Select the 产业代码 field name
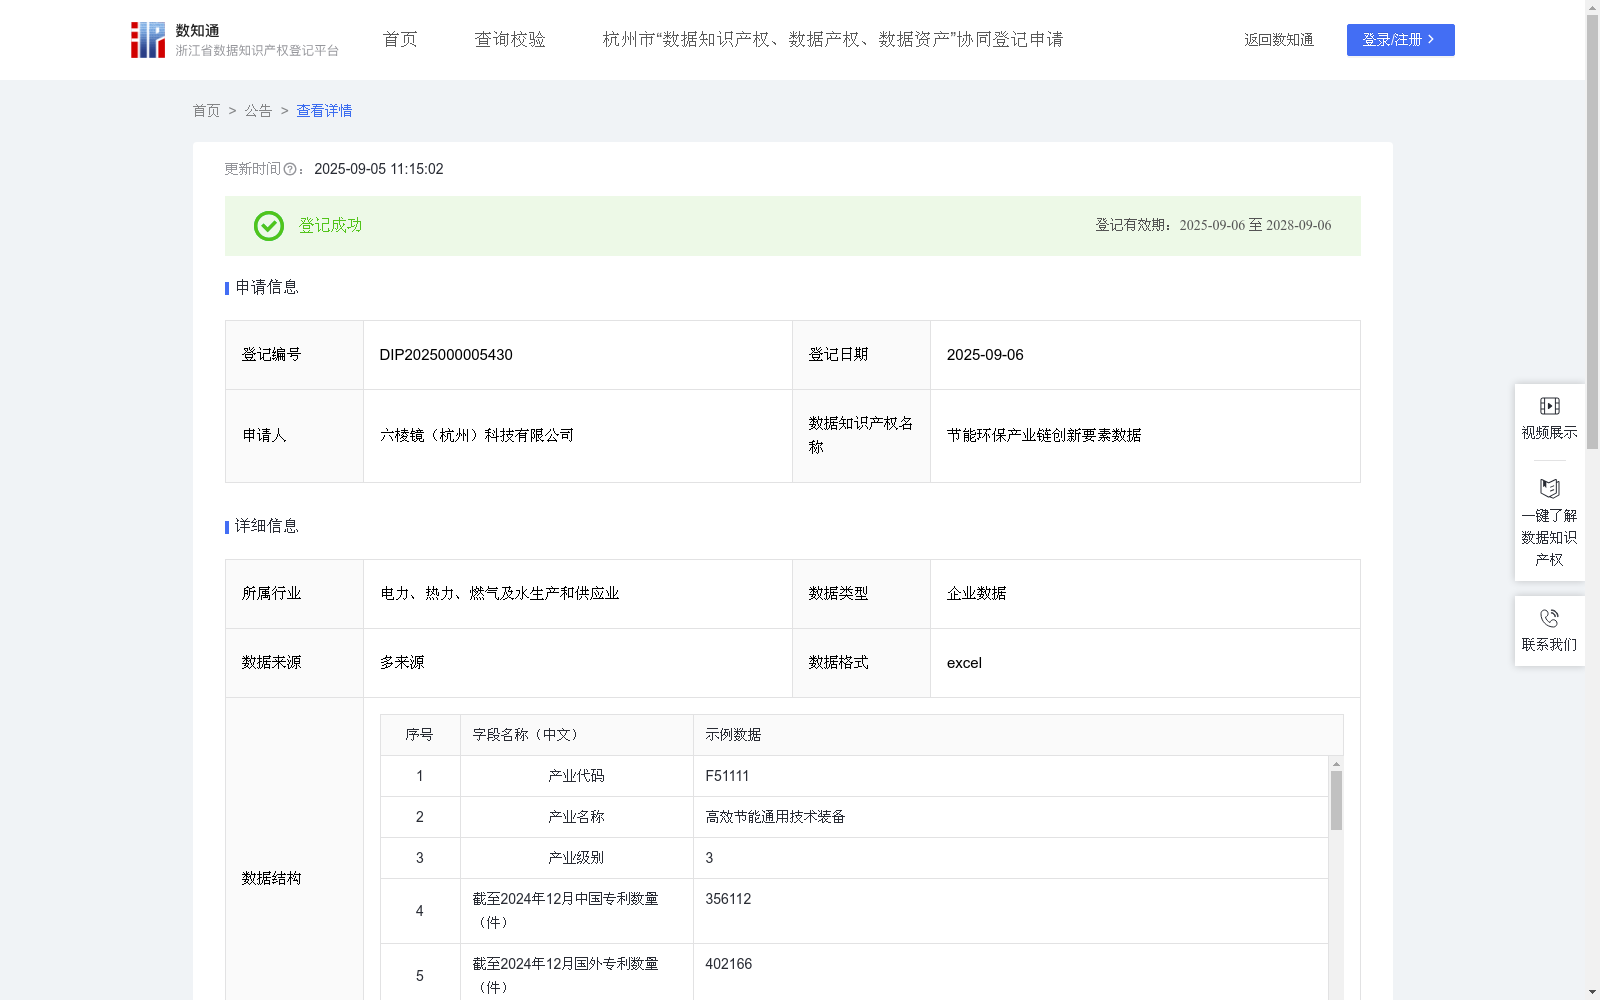This screenshot has height=1000, width=1600. pos(576,776)
